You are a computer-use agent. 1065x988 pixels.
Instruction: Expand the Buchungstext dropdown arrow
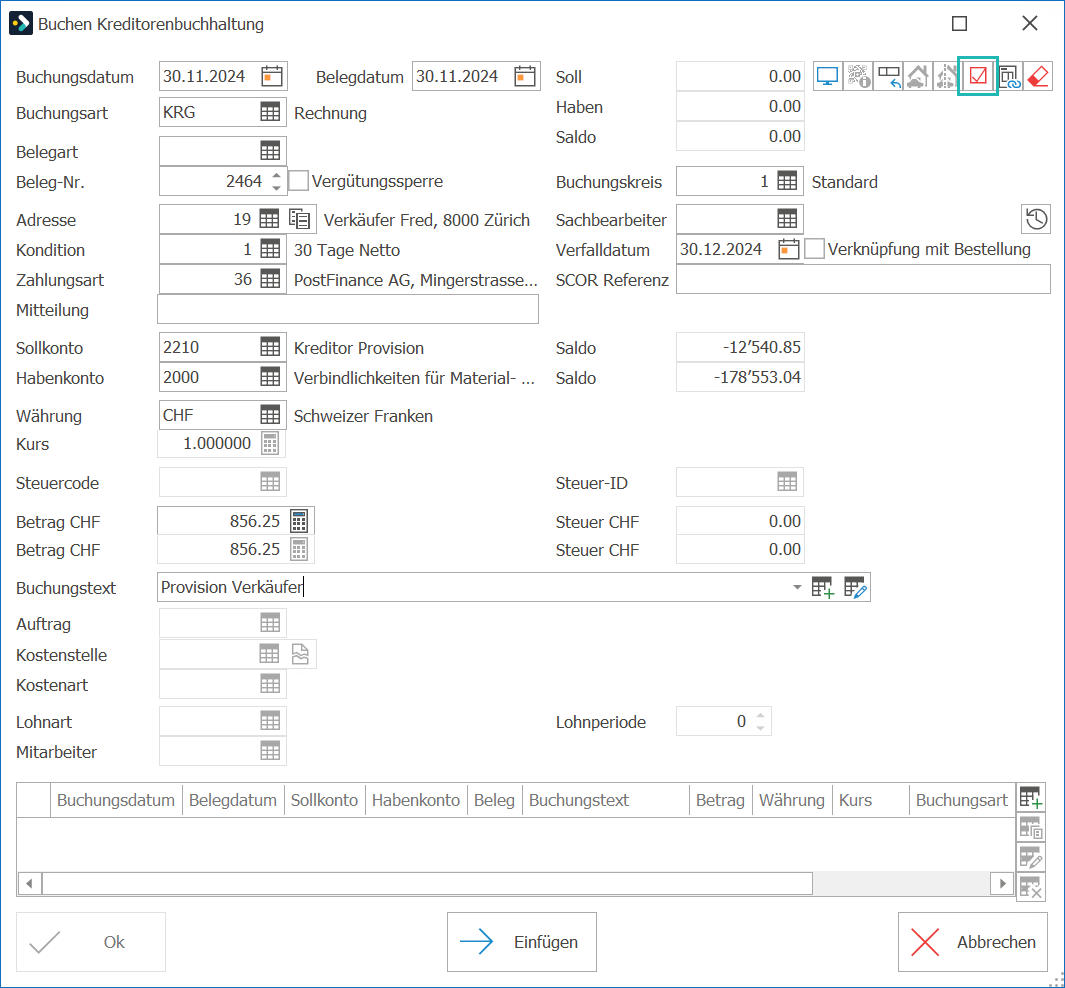(x=797, y=587)
